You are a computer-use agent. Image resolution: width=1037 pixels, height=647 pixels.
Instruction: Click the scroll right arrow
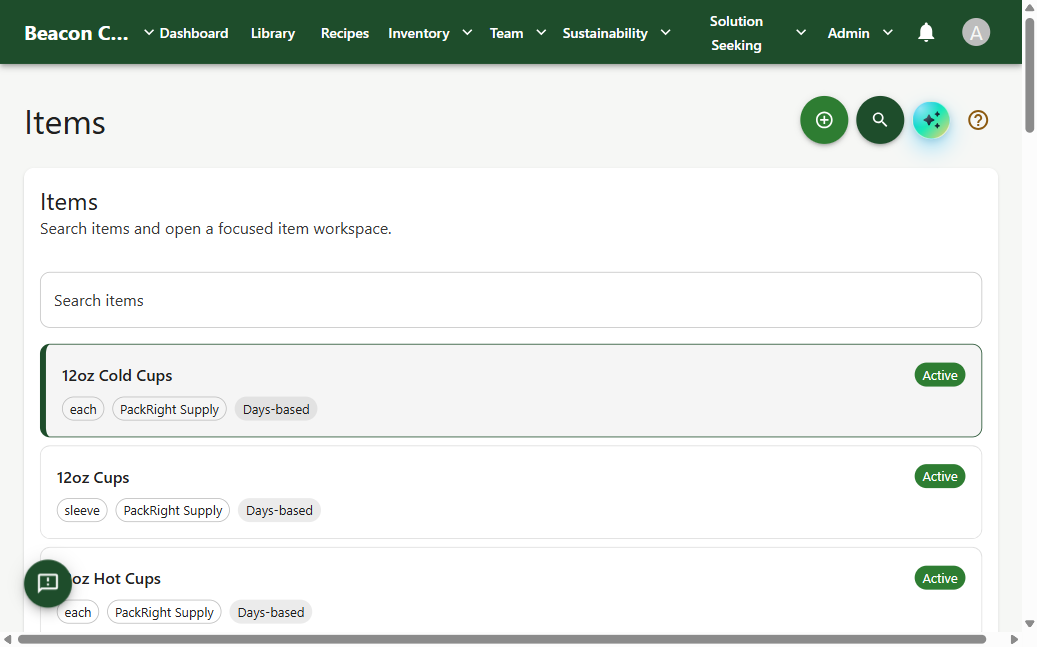[1014, 639]
